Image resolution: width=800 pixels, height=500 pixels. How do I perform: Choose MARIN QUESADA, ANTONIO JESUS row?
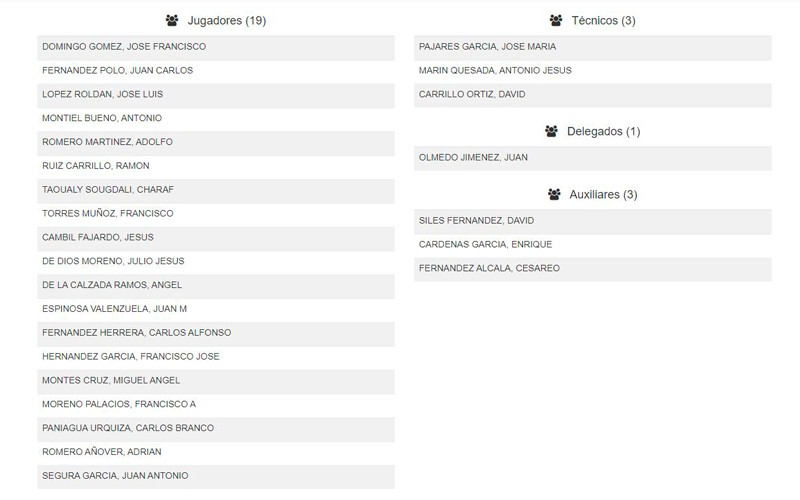point(593,71)
